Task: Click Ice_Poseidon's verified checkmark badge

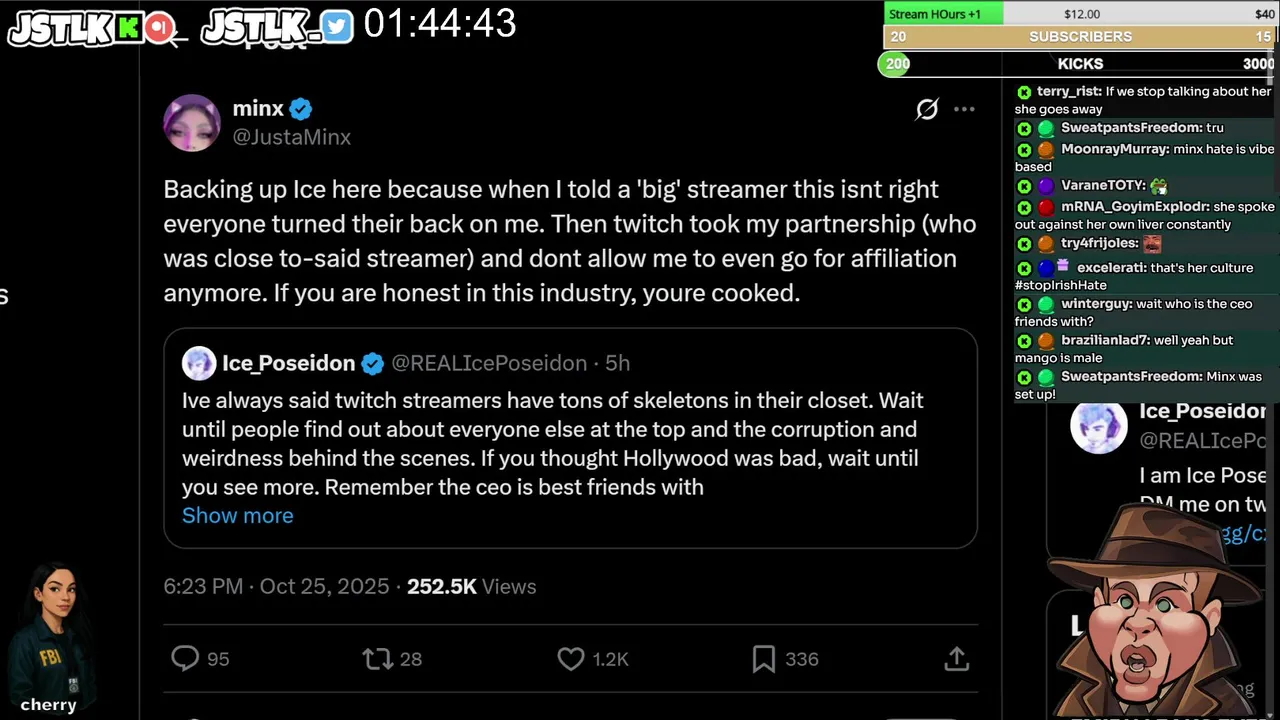Action: [373, 363]
